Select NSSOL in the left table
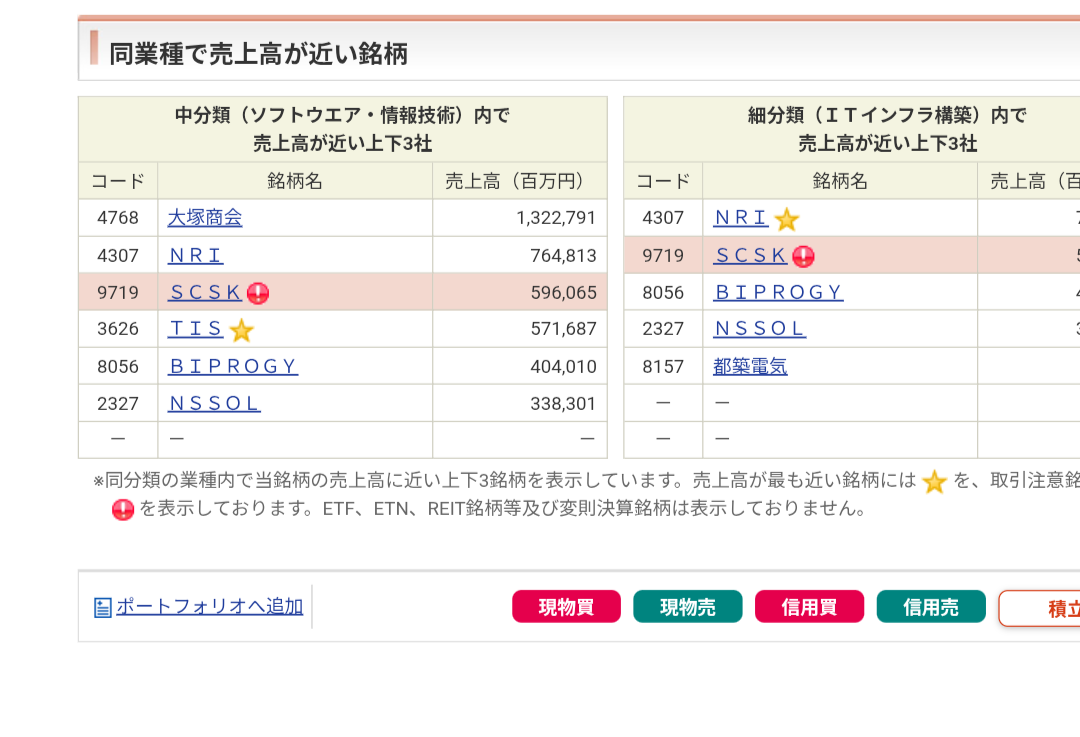This screenshot has height=737, width=1080. 214,403
